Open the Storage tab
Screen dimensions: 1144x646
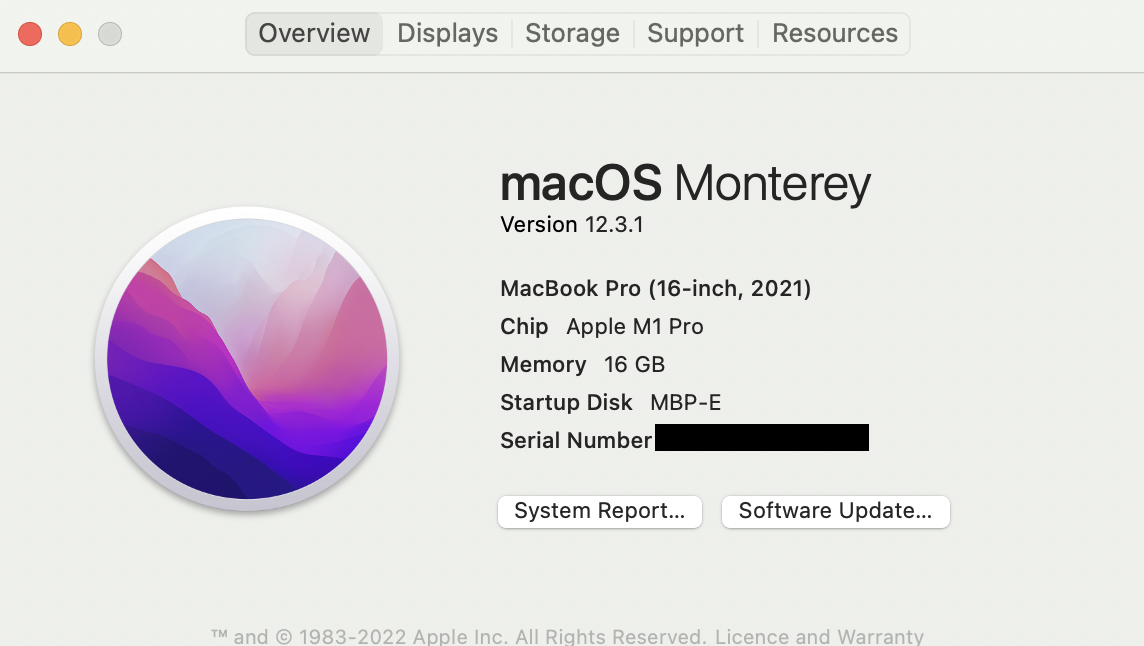[572, 34]
